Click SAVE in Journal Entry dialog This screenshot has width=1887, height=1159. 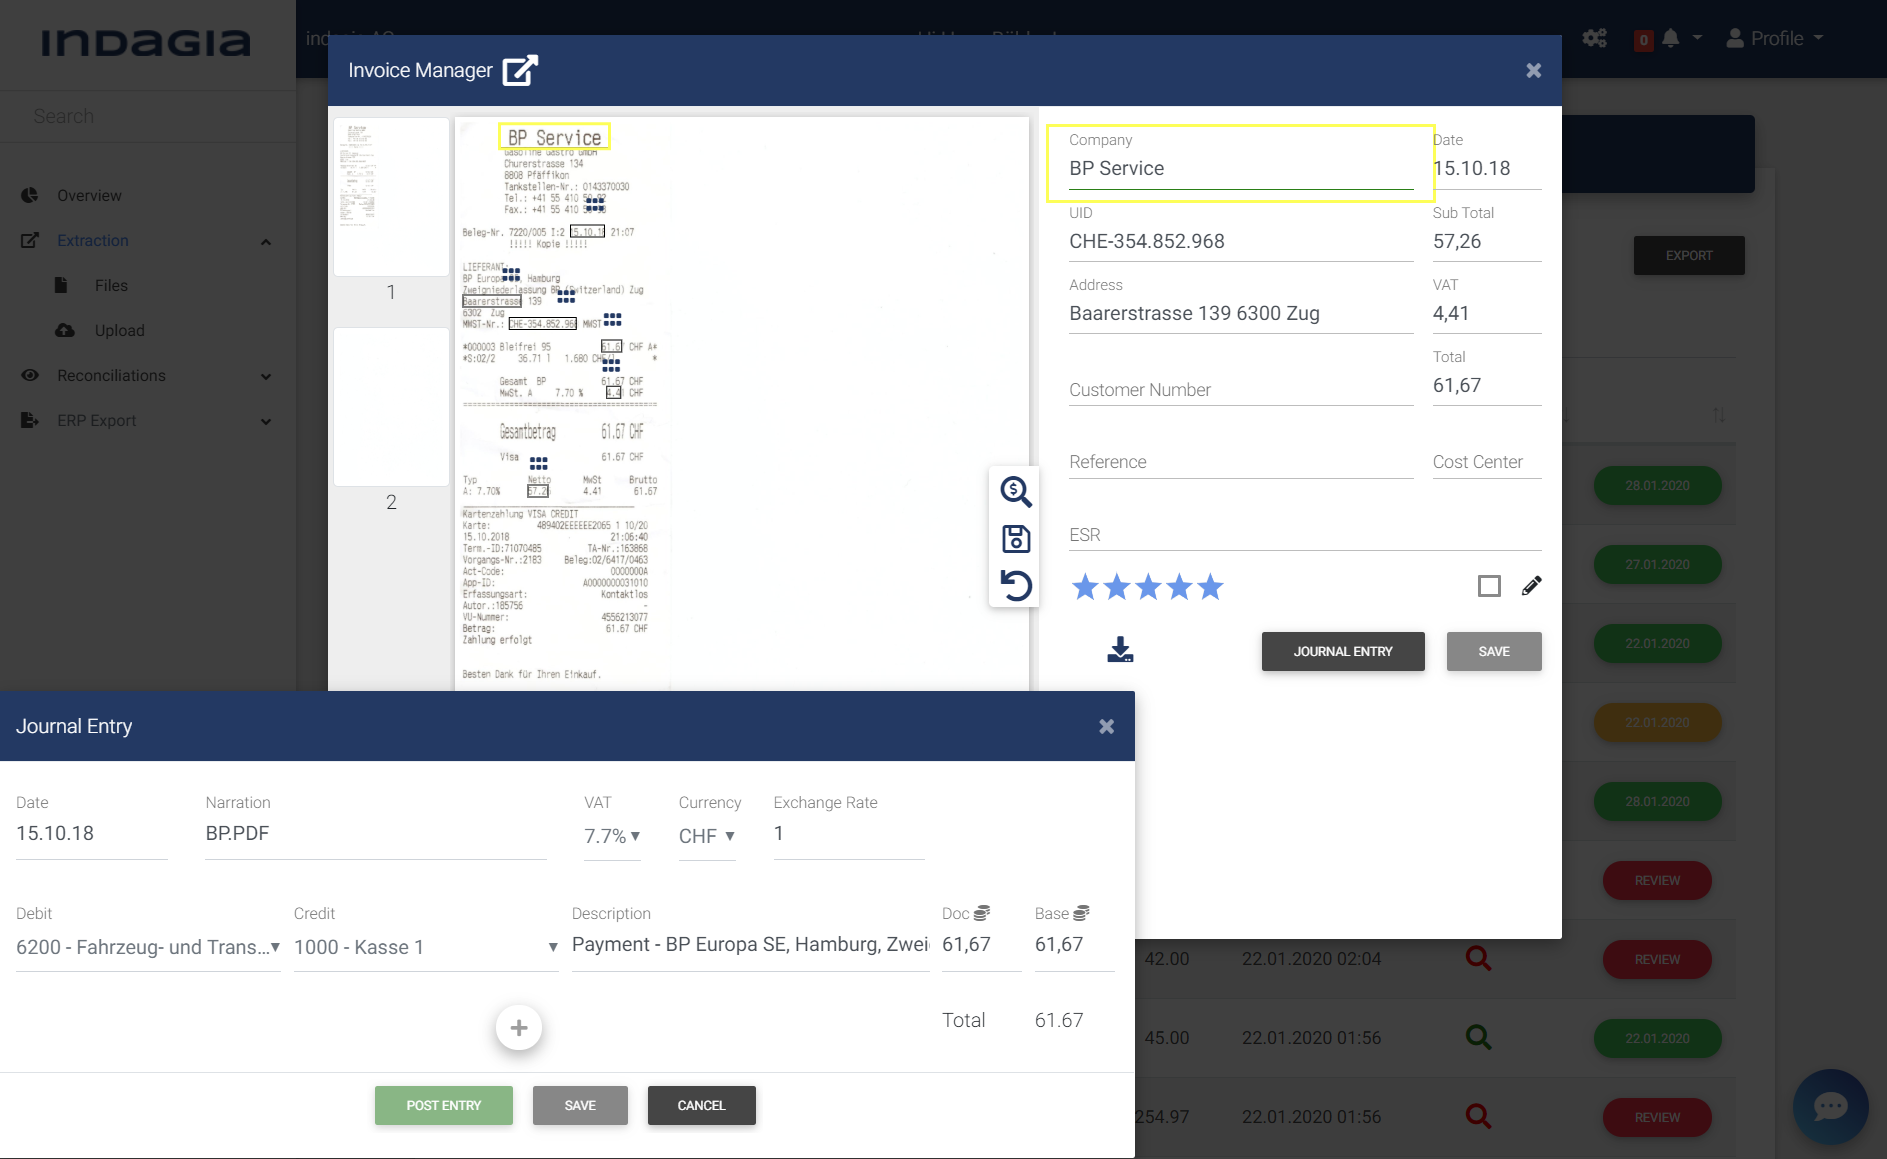(580, 1105)
